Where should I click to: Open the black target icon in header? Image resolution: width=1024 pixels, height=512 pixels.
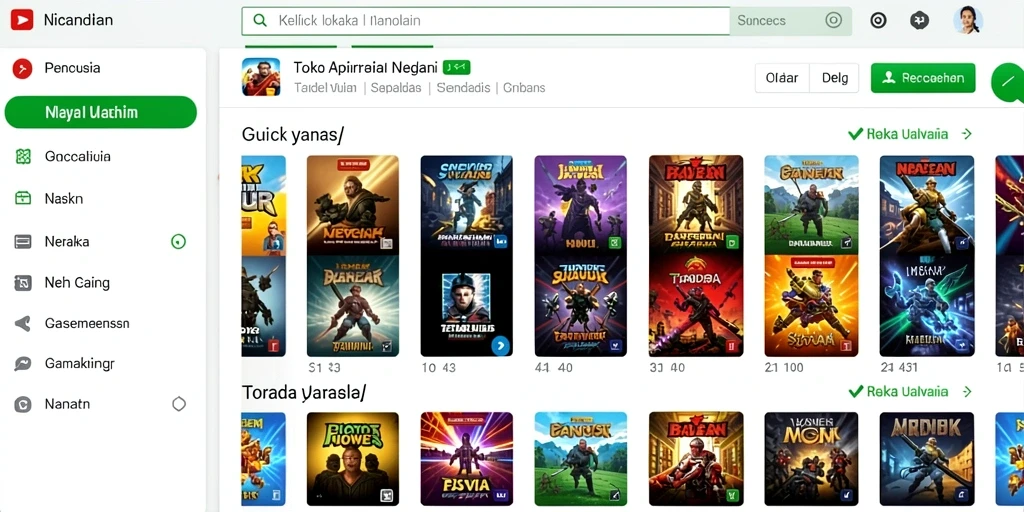click(878, 20)
